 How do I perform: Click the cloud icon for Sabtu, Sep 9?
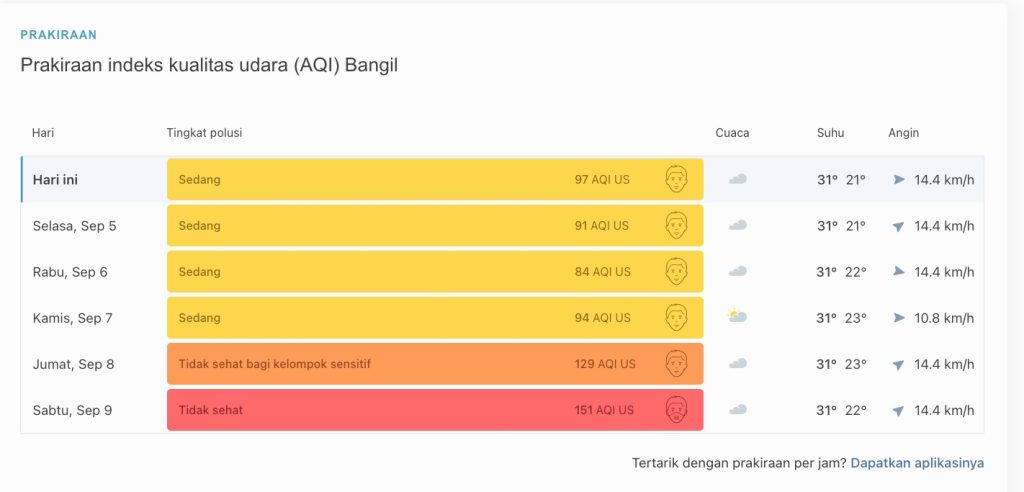[x=737, y=410]
